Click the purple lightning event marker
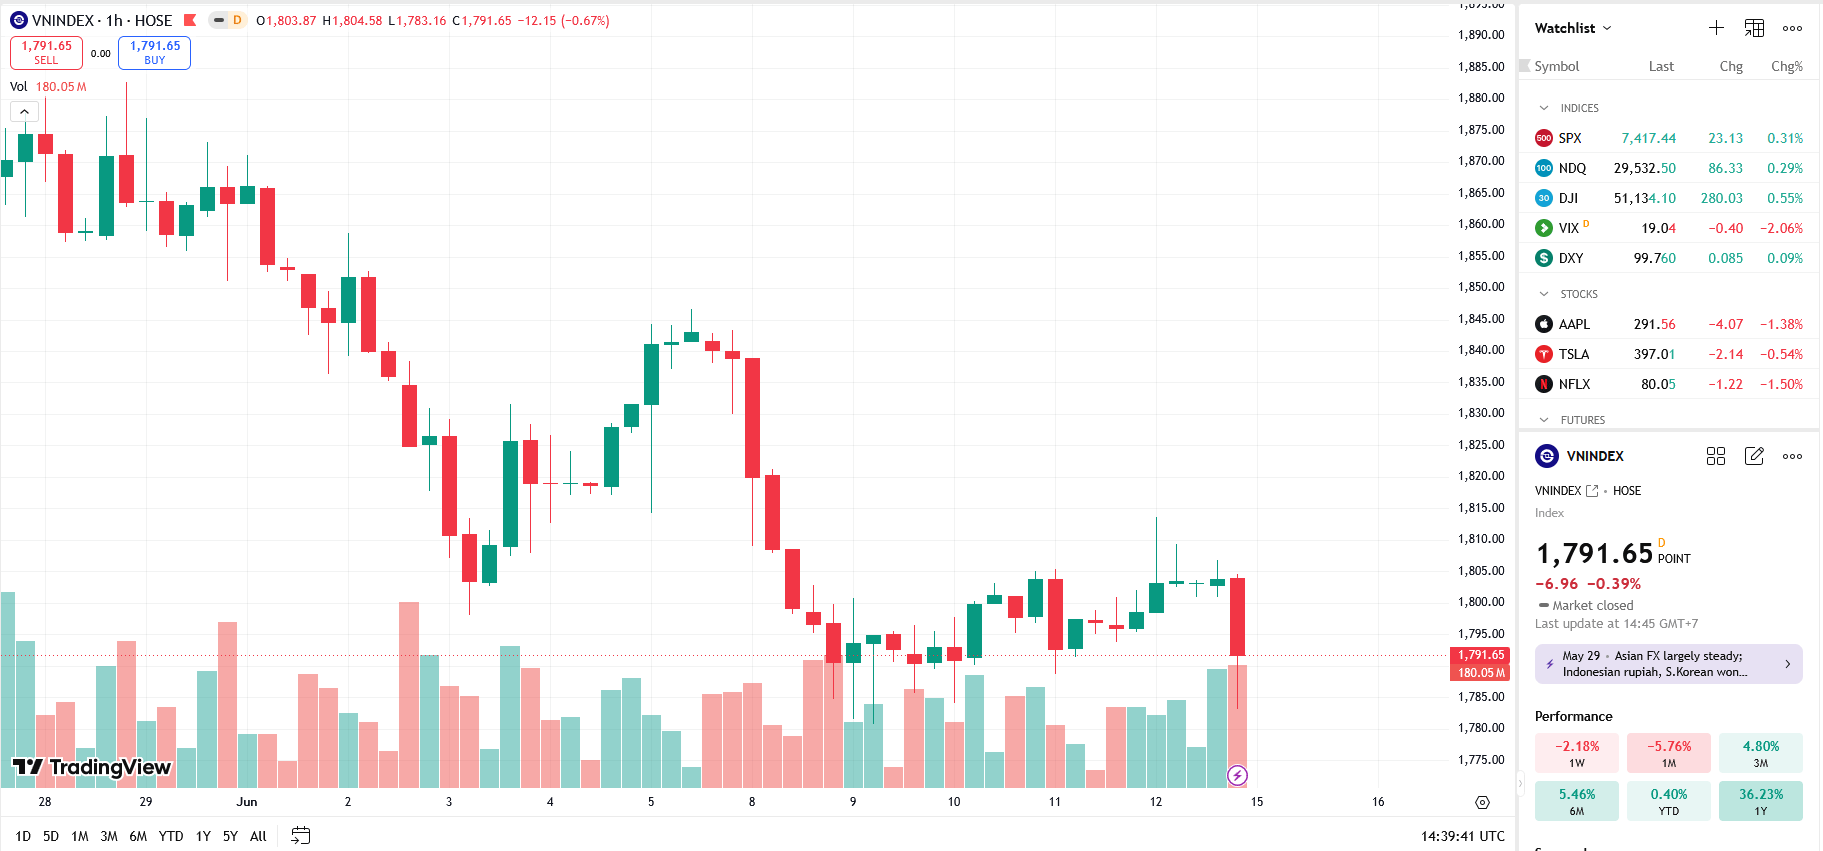This screenshot has height=851, width=1823. (1237, 775)
